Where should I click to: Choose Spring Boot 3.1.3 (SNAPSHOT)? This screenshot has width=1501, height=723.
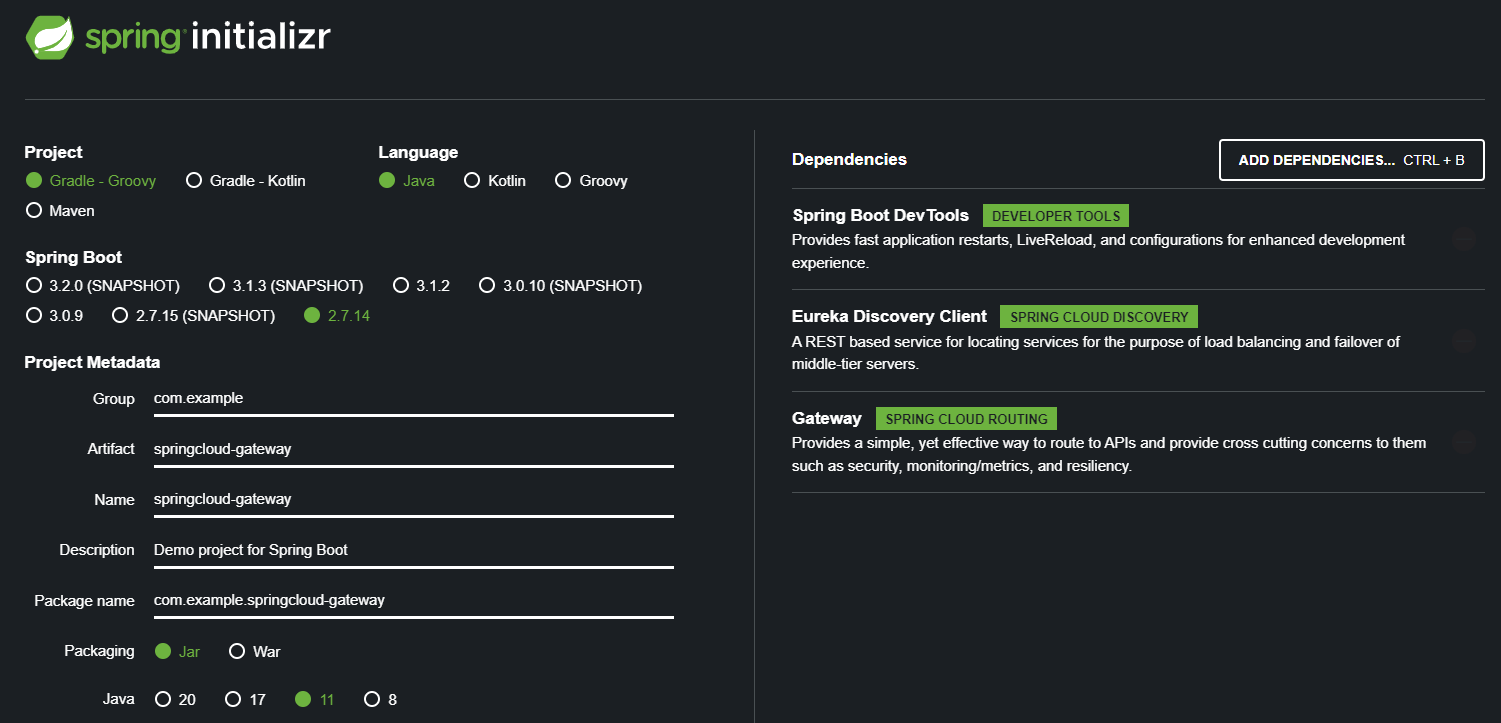click(x=286, y=286)
